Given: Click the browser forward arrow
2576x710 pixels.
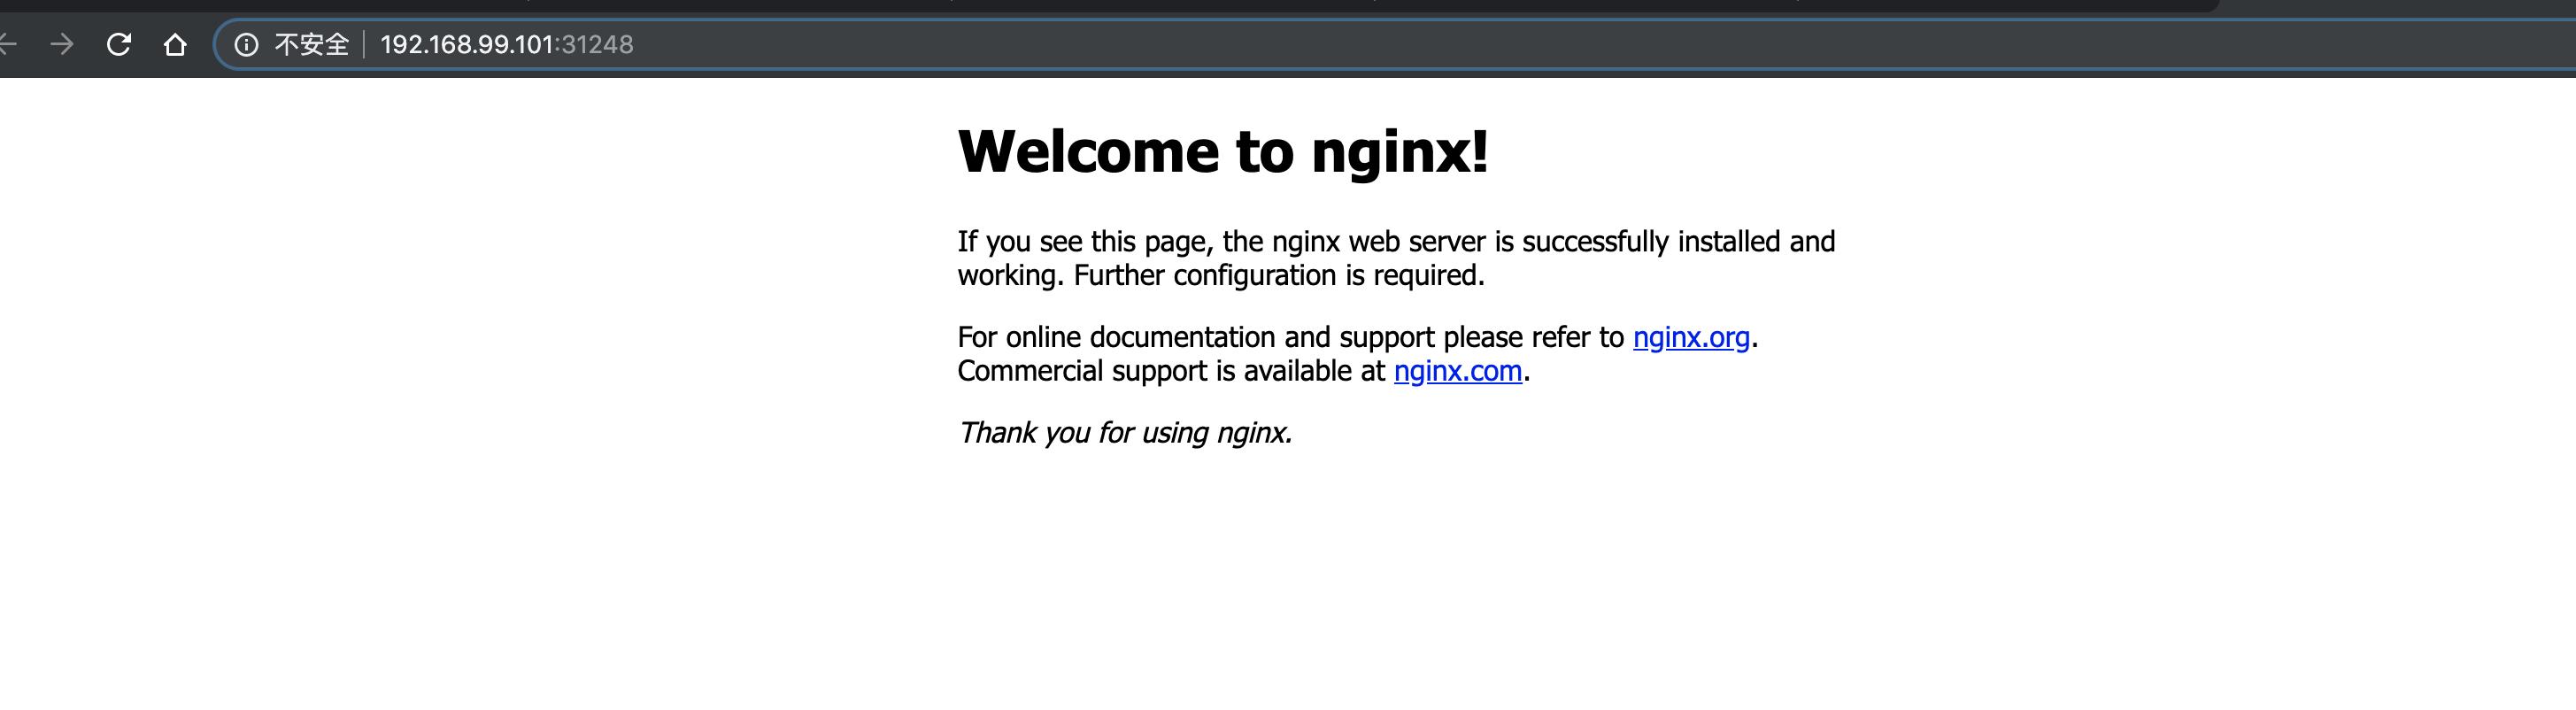Looking at the screenshot, I should (x=62, y=44).
